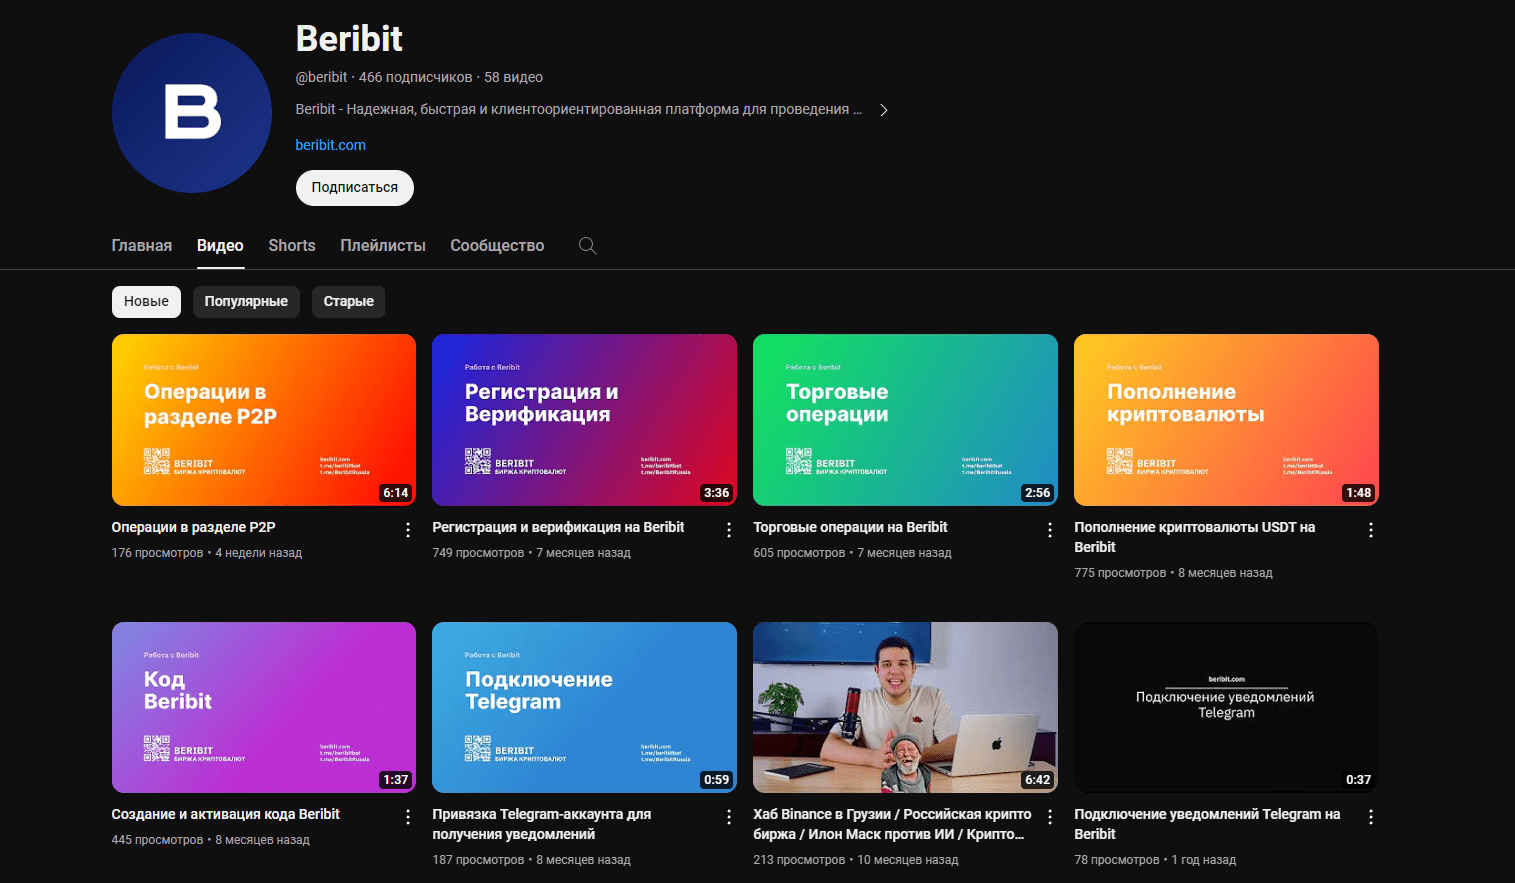Viewport: 1515px width, 883px height.
Task: Select the Видео tab
Action: (x=220, y=246)
